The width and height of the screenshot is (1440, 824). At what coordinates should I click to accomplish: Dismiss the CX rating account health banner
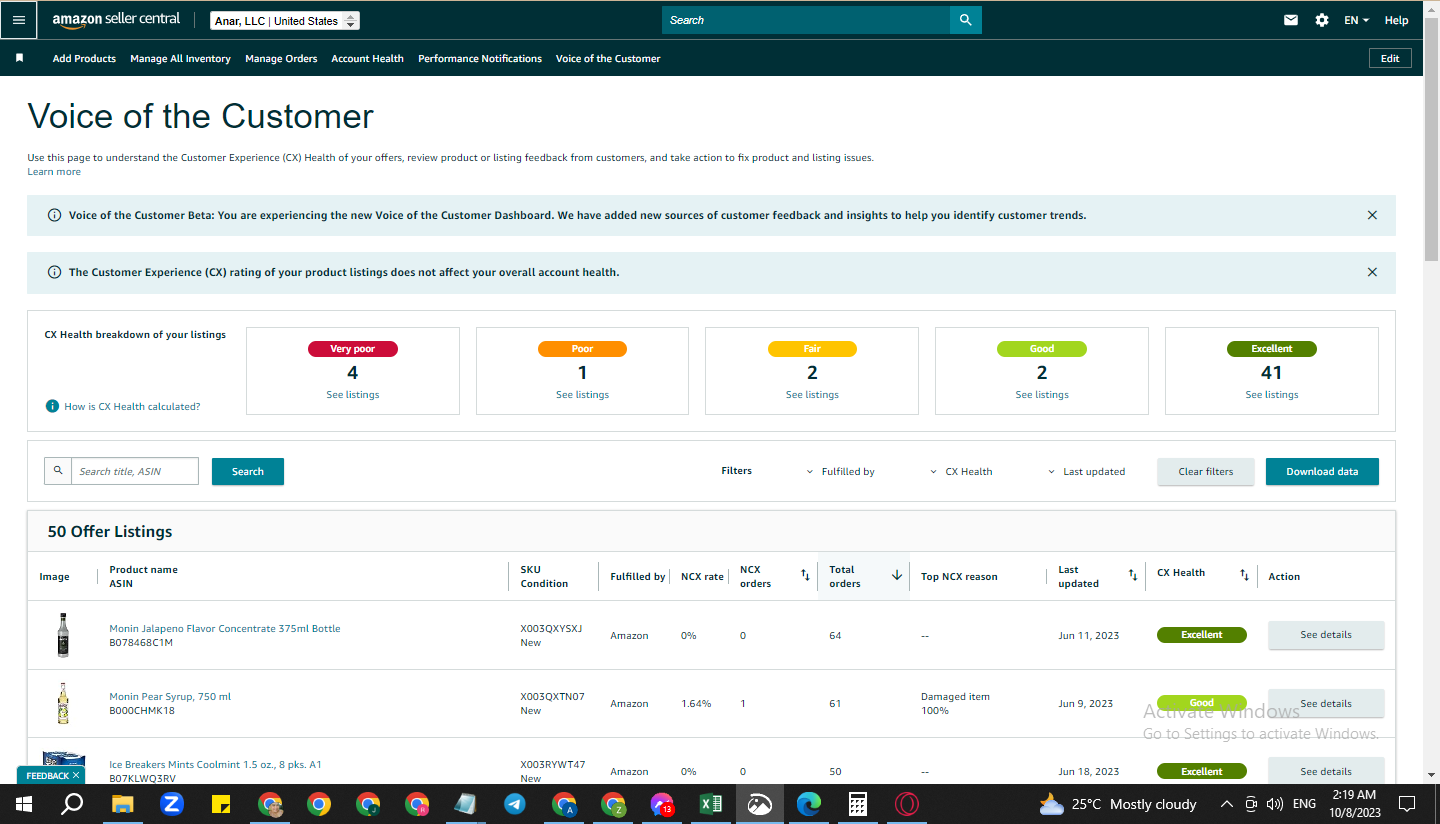coord(1372,272)
